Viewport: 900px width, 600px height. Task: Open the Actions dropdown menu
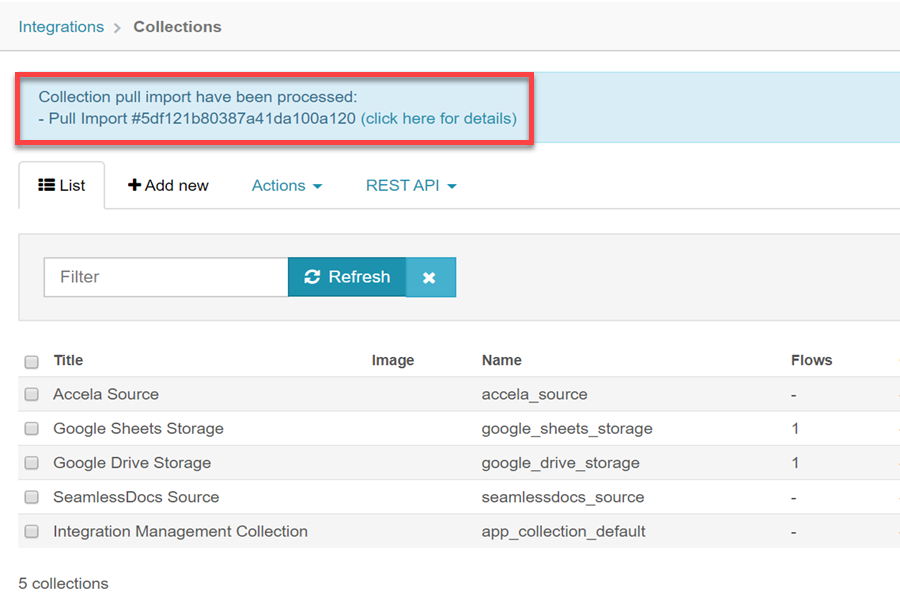286,185
